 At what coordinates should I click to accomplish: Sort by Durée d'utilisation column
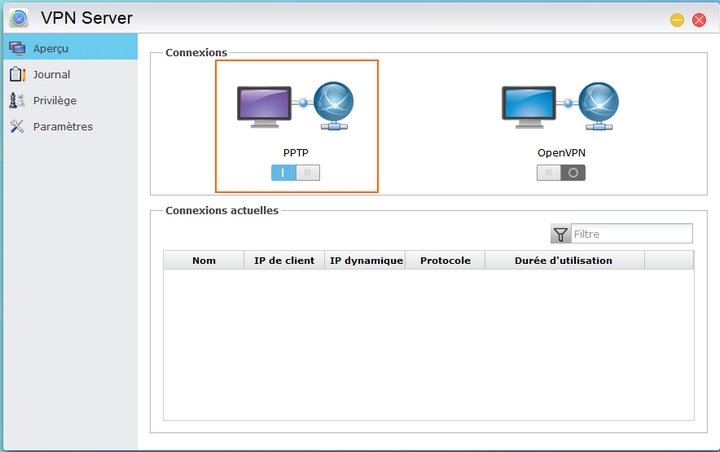(x=564, y=260)
